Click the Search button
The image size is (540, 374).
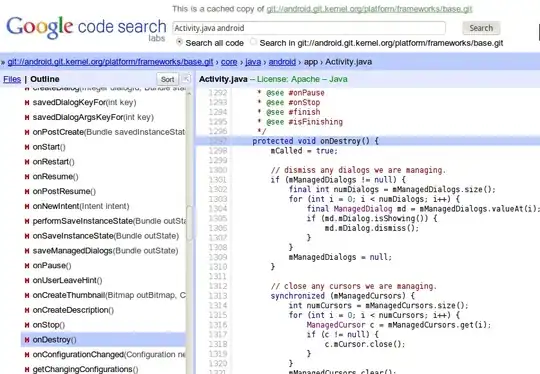tap(481, 28)
